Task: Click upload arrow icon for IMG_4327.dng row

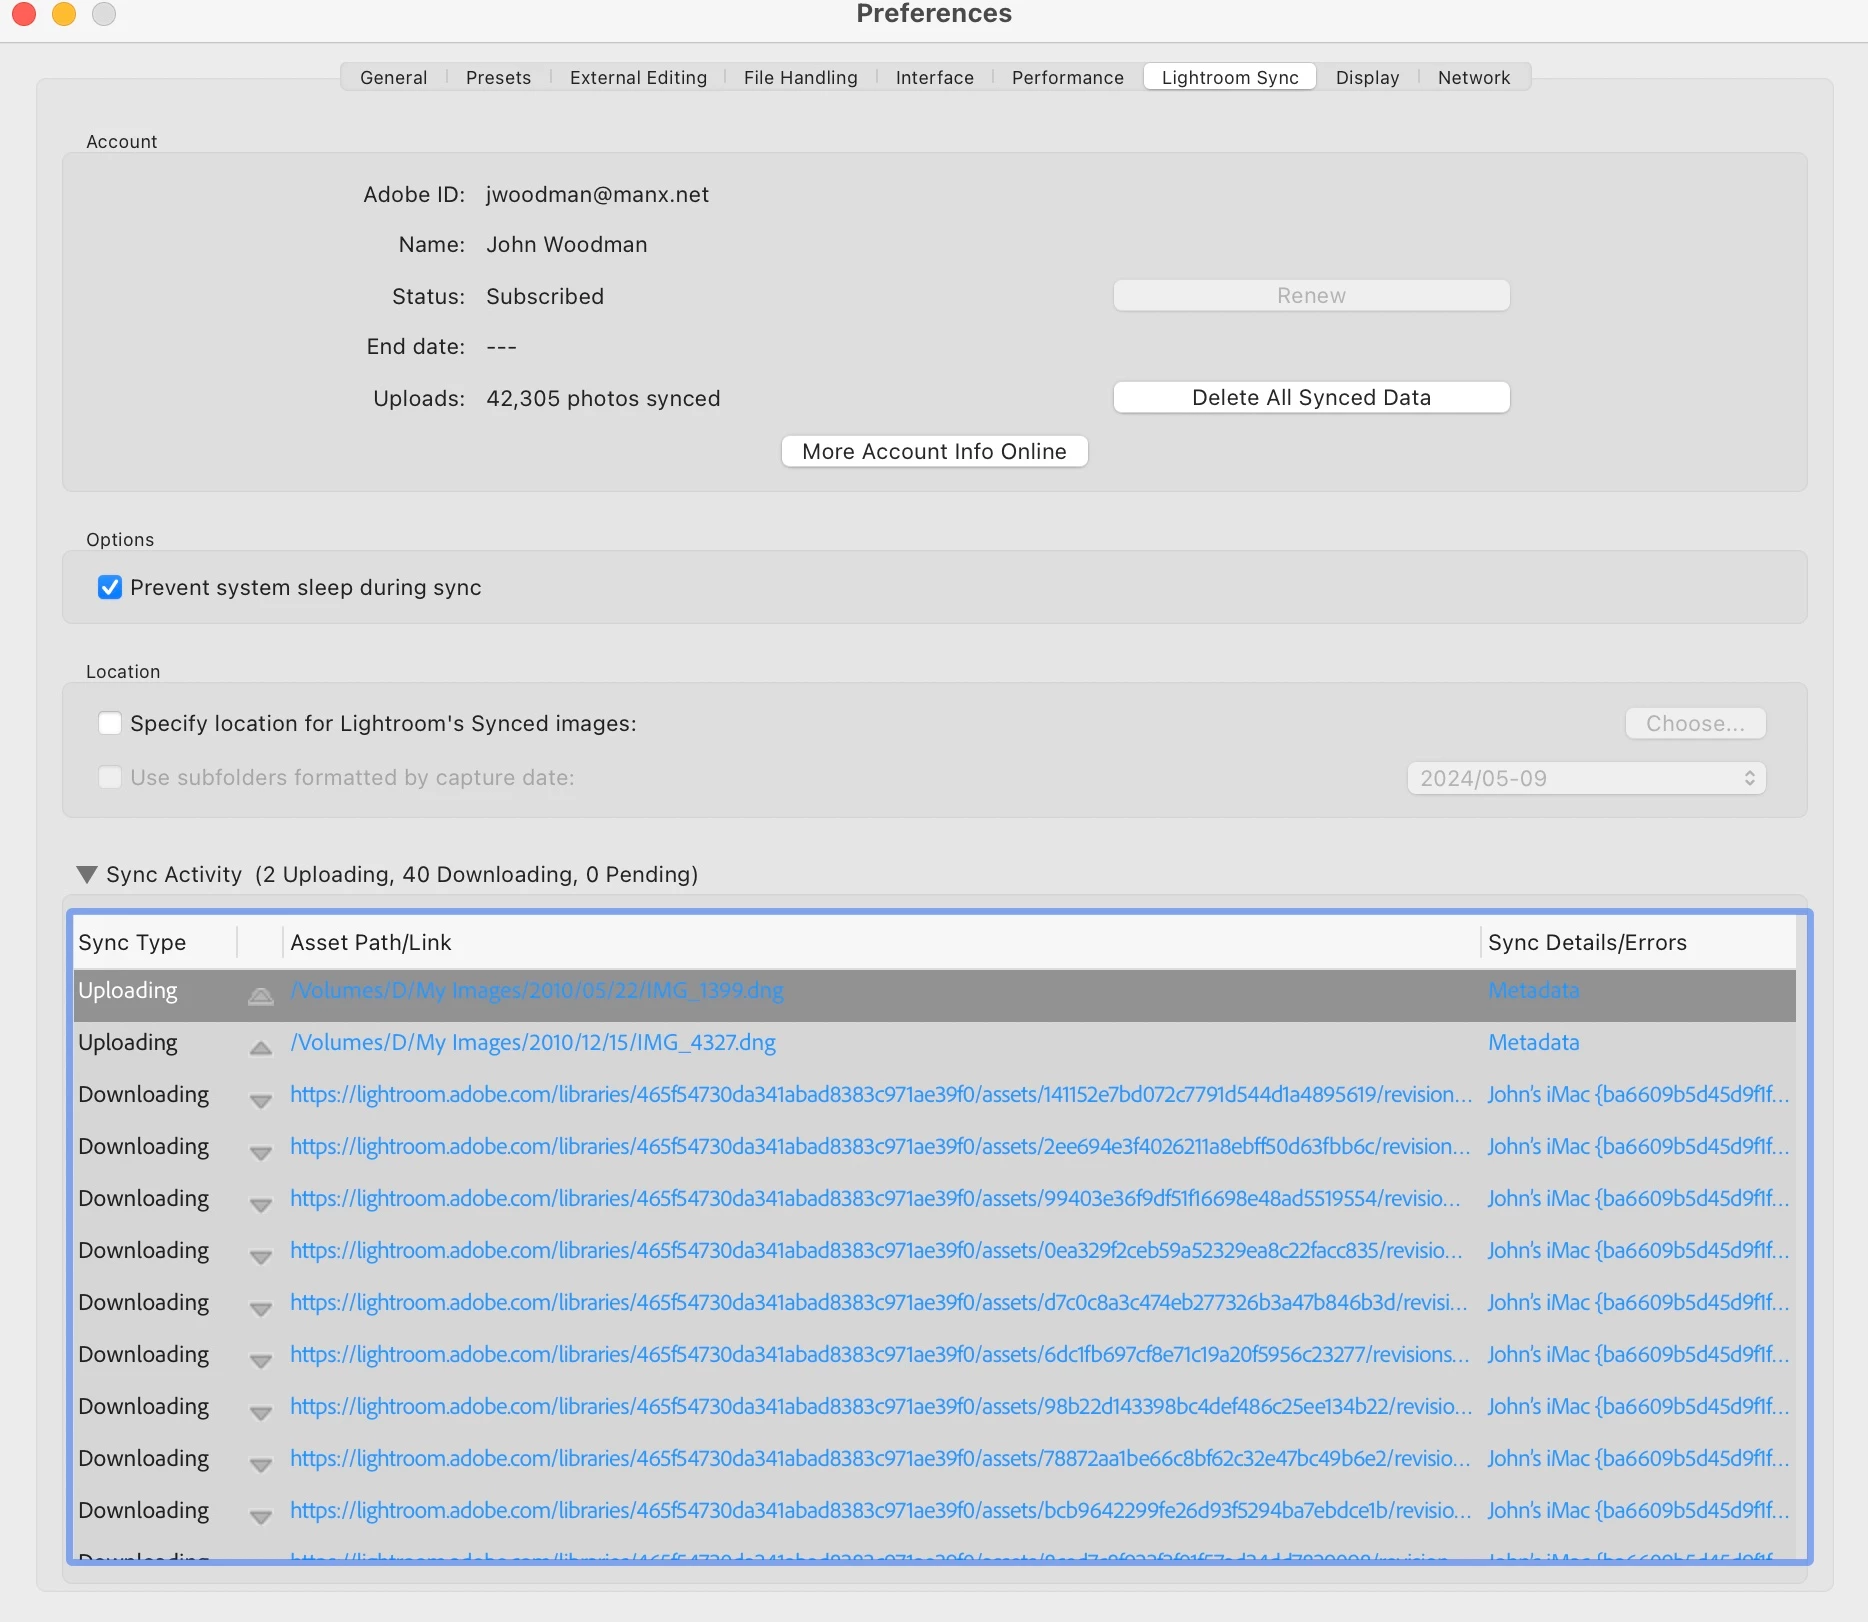Action: (x=261, y=1047)
